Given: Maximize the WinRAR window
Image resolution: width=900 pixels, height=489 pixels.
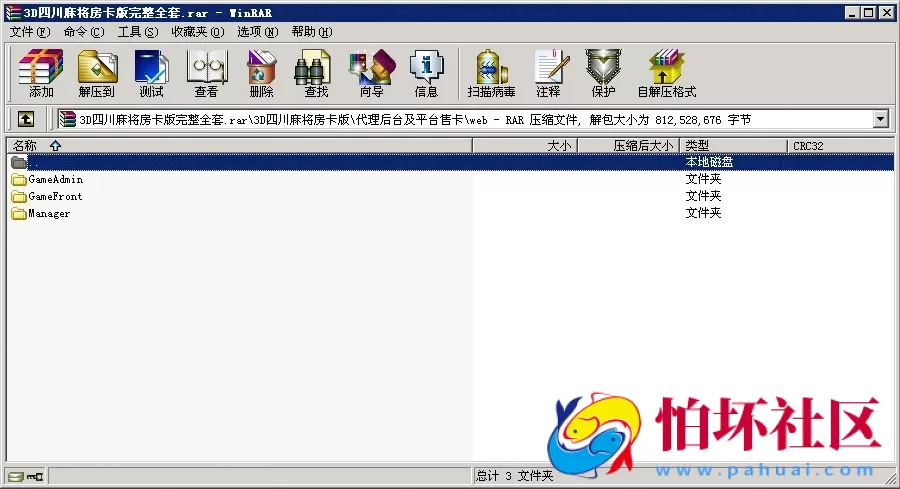Looking at the screenshot, I should tap(869, 13).
